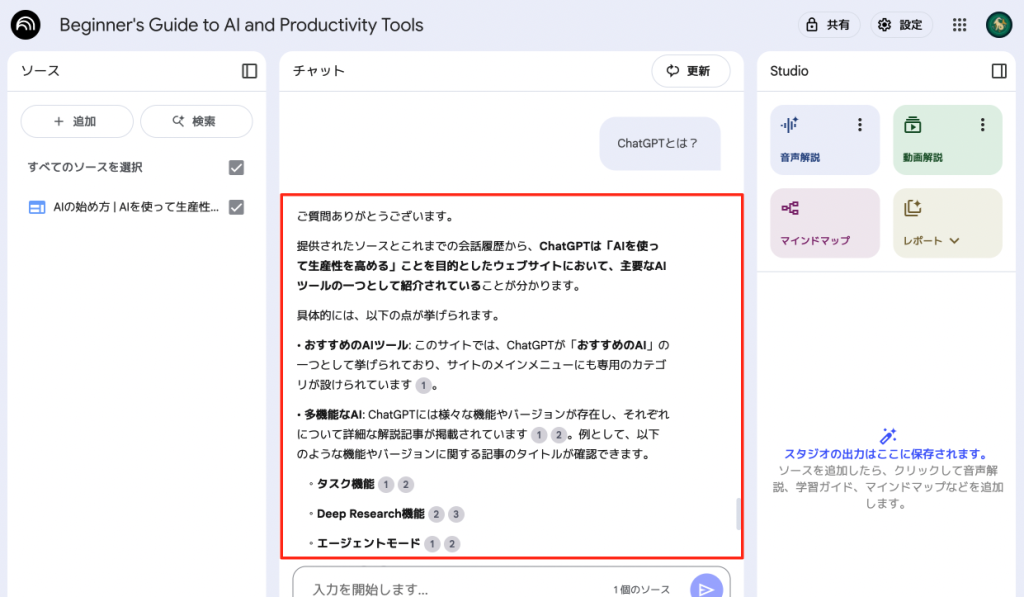
Task: Click the chat message input field
Action: pos(450,589)
